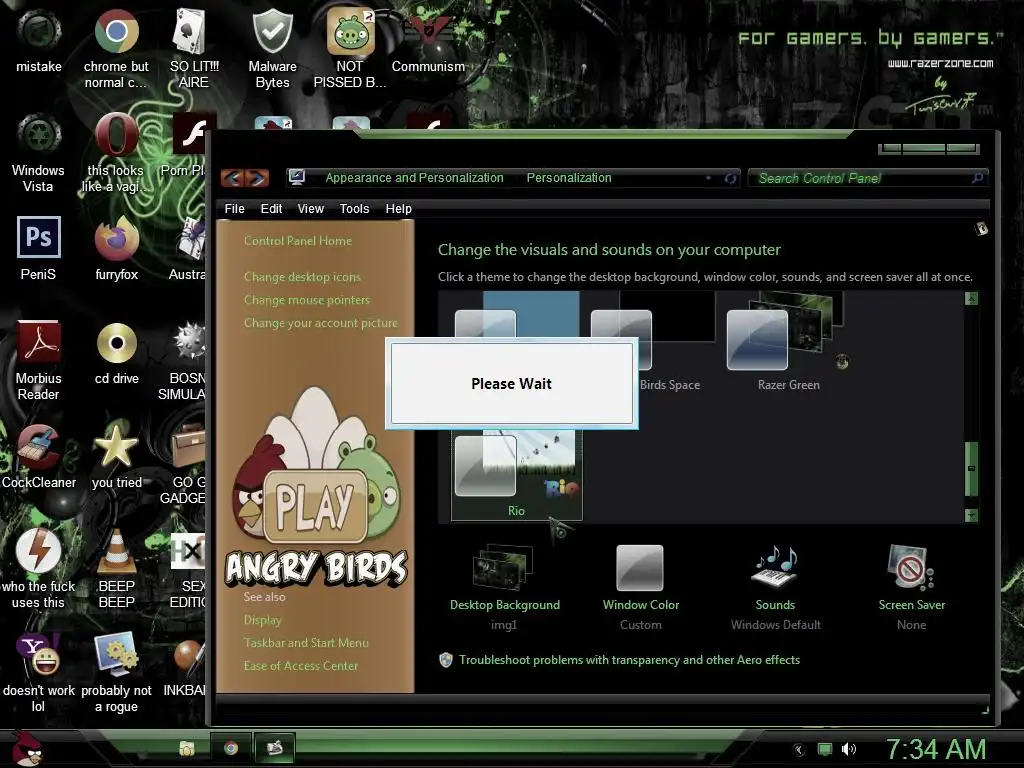The image size is (1024, 768).
Task: Show hidden tray icons arrow
Action: (799, 750)
